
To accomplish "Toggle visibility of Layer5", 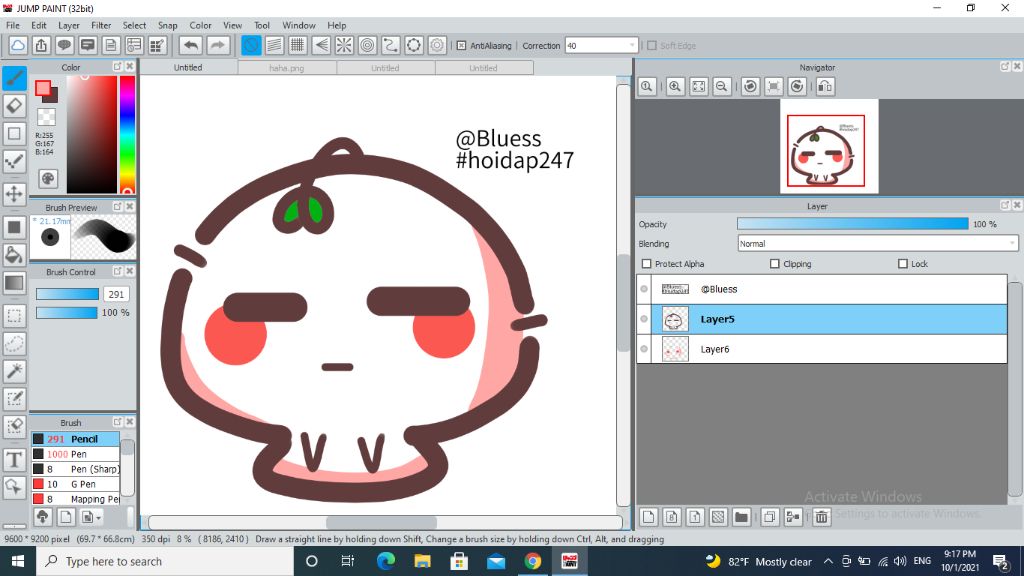I will (x=644, y=319).
